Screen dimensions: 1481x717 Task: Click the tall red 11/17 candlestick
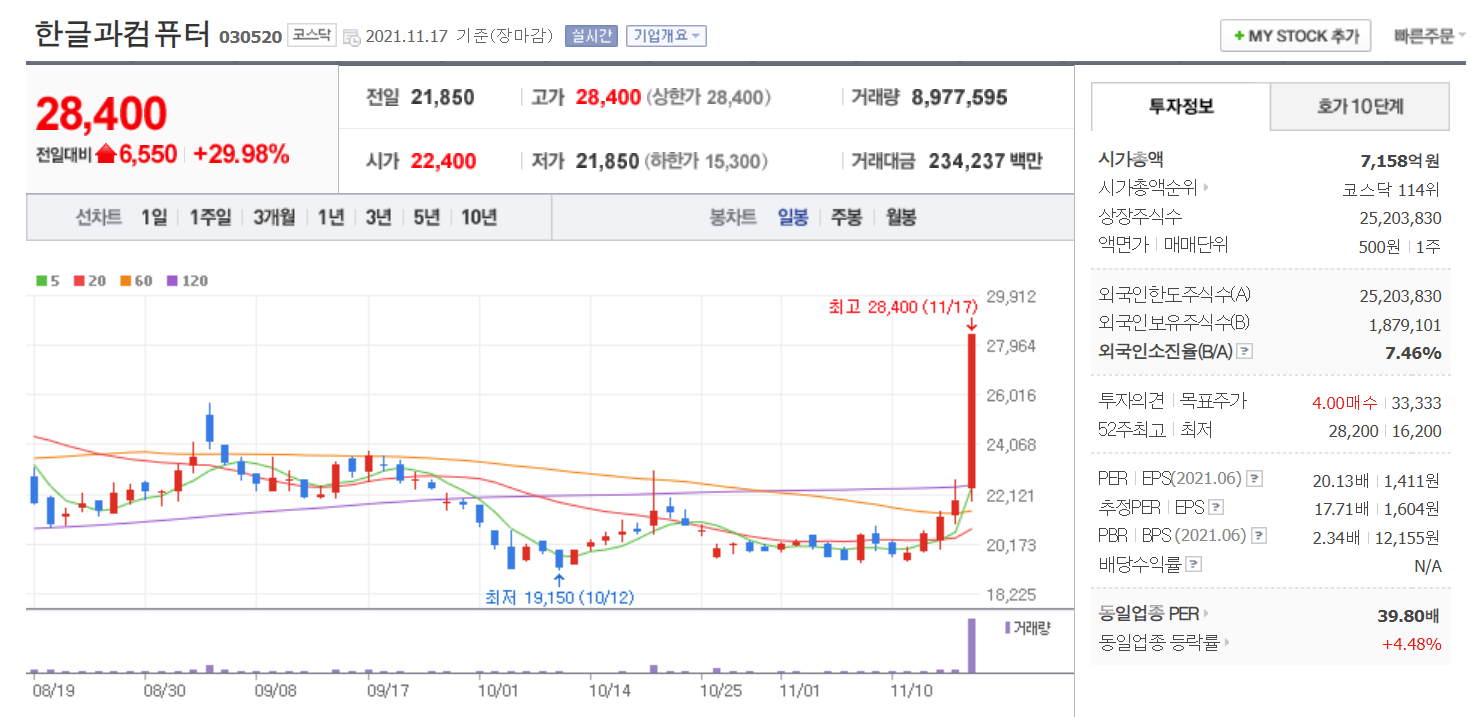click(971, 410)
